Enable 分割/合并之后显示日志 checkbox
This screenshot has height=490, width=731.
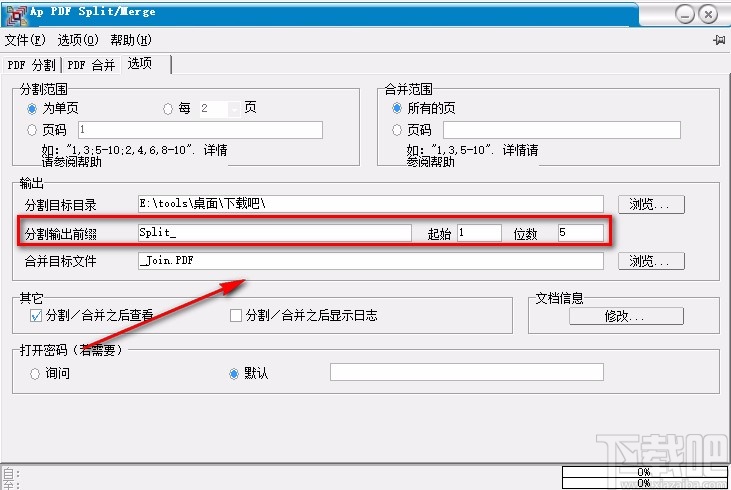(x=236, y=316)
